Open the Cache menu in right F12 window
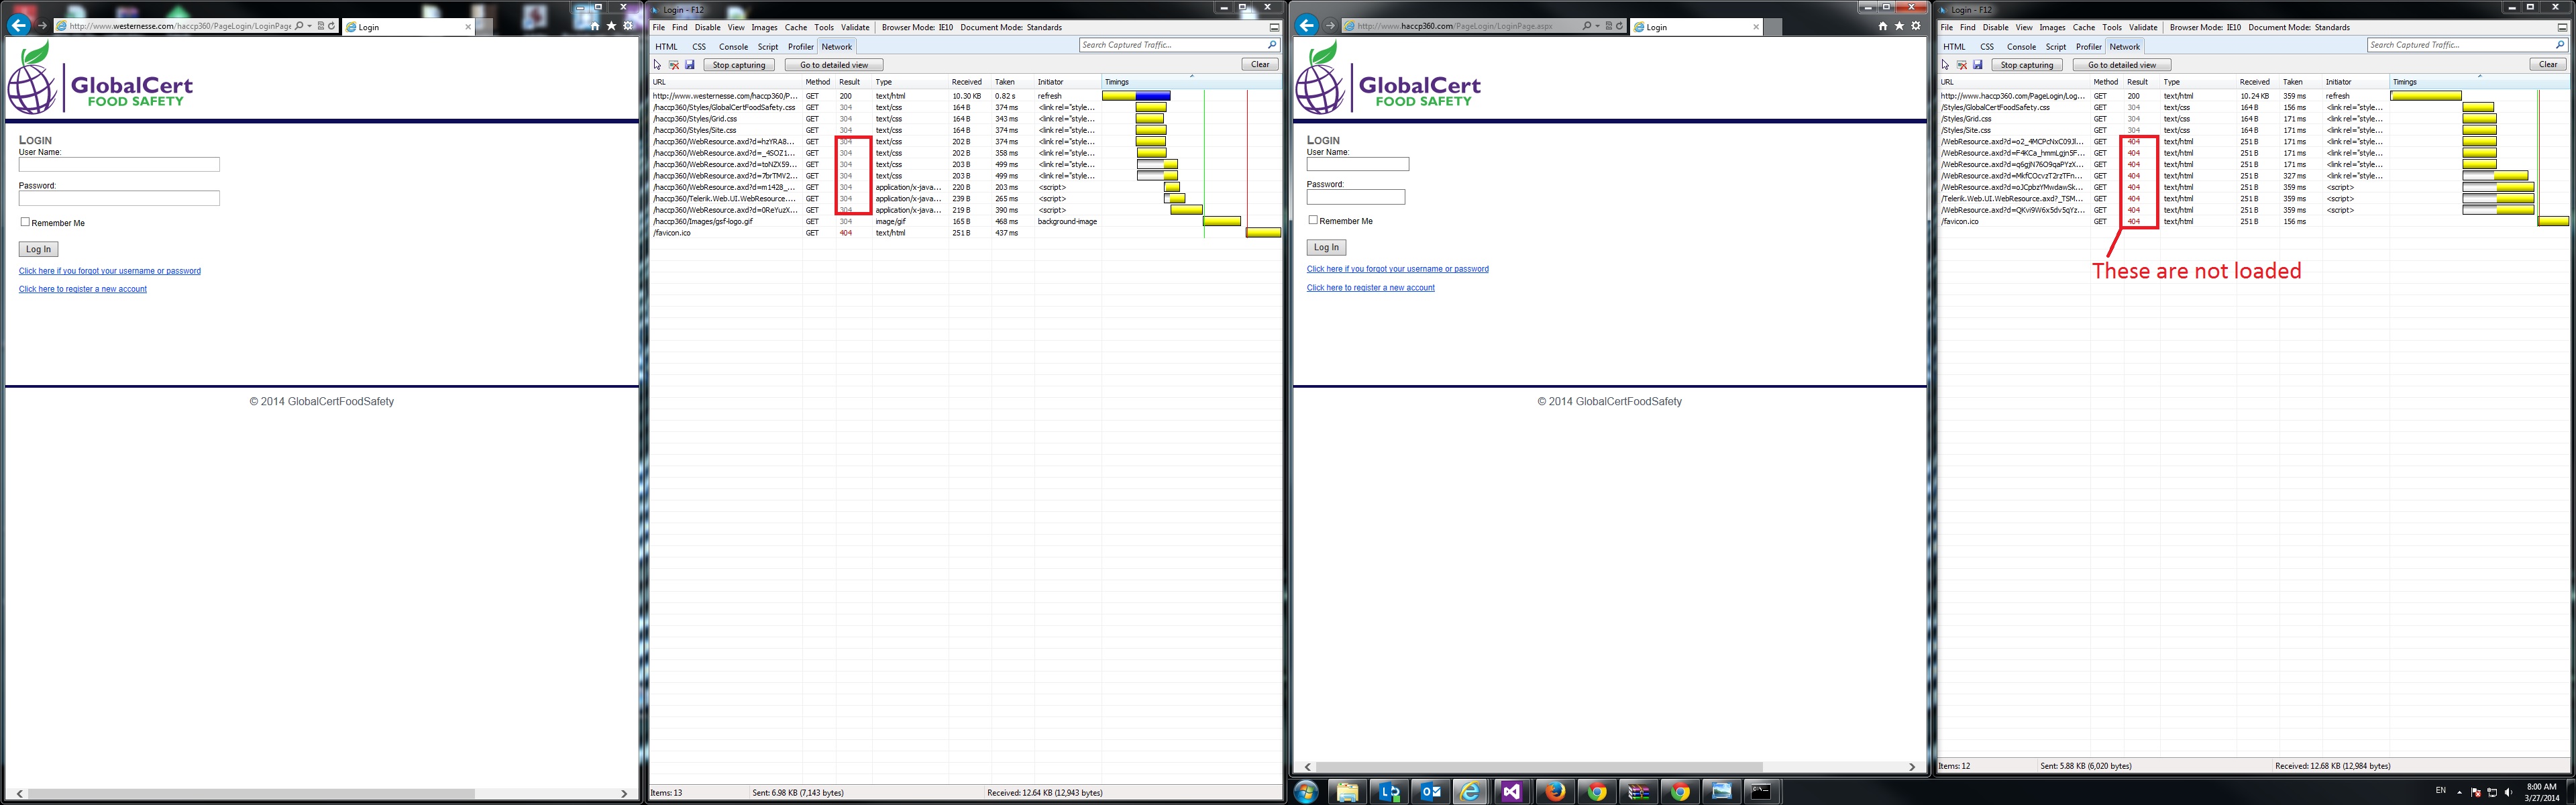 point(2084,28)
